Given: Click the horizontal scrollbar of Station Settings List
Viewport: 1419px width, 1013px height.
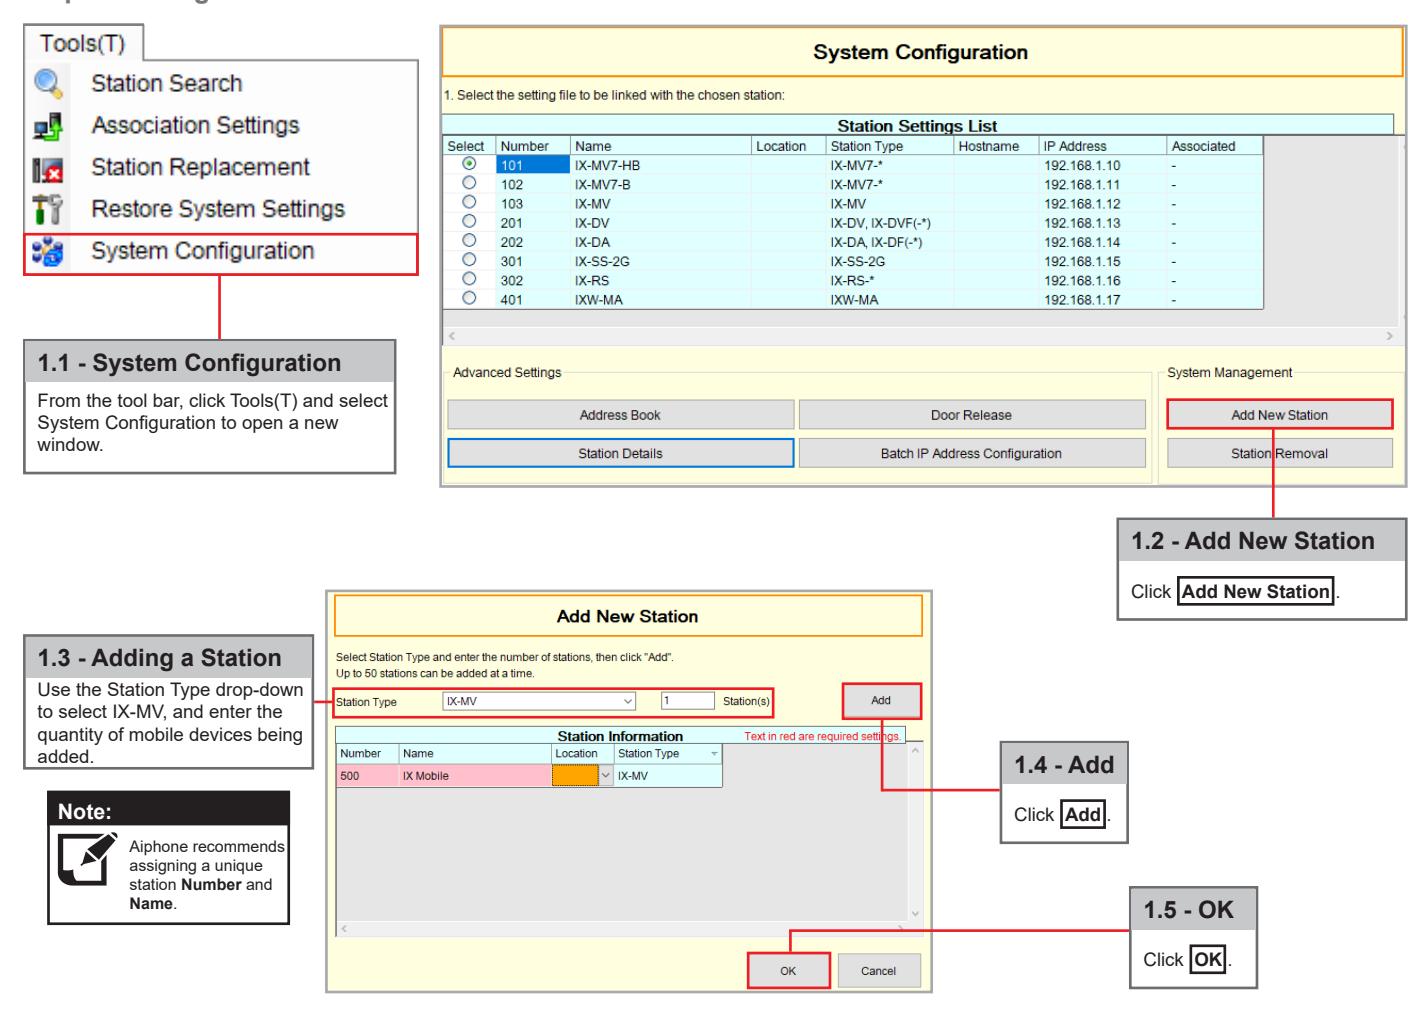Looking at the screenshot, I should 920,336.
